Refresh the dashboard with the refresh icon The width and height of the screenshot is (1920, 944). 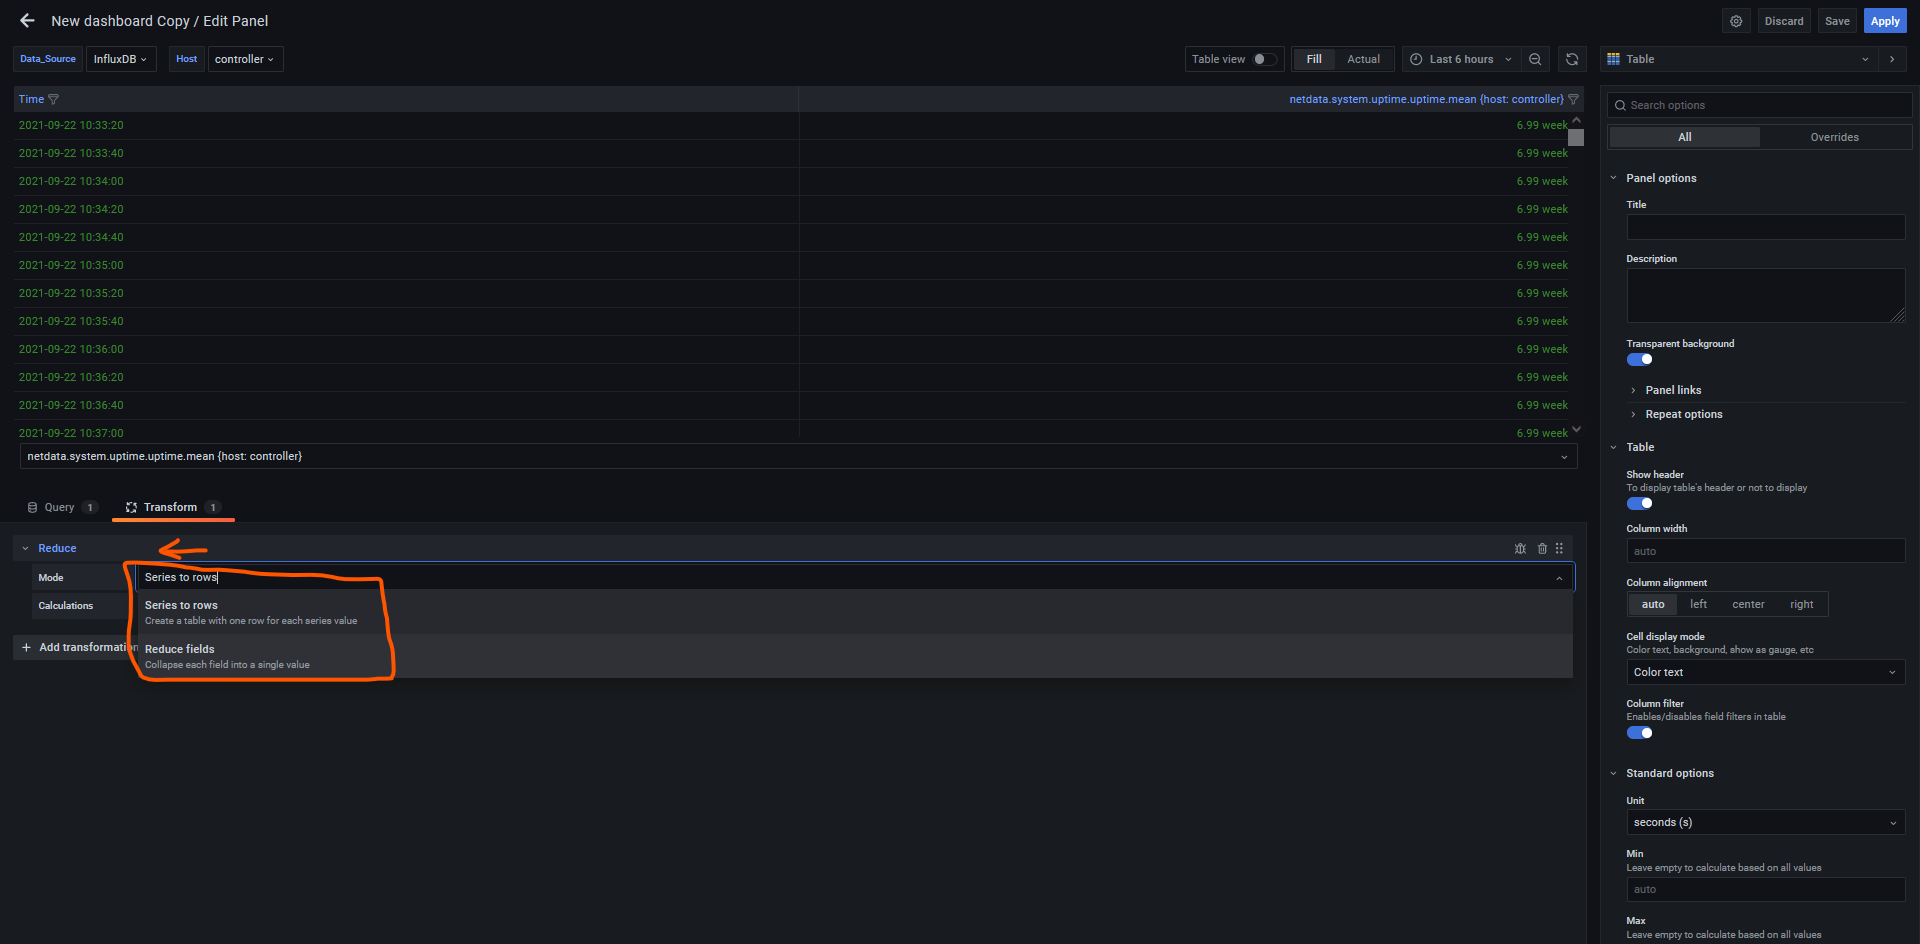pyautogui.click(x=1572, y=59)
